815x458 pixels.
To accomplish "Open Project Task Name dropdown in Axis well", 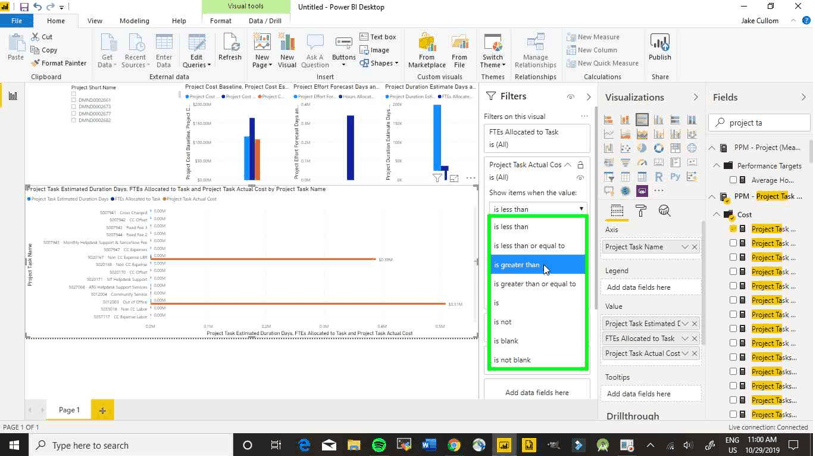I will pos(685,247).
